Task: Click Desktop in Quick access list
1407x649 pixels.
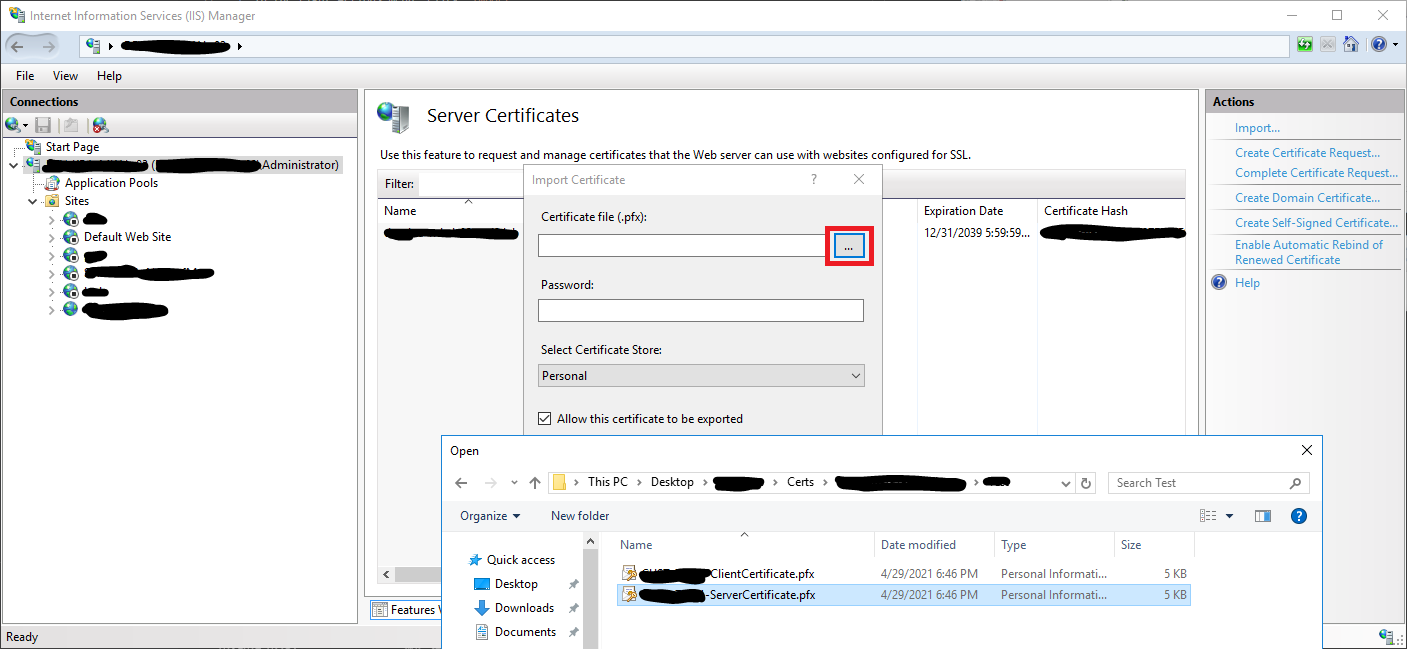Action: pyautogui.click(x=516, y=584)
